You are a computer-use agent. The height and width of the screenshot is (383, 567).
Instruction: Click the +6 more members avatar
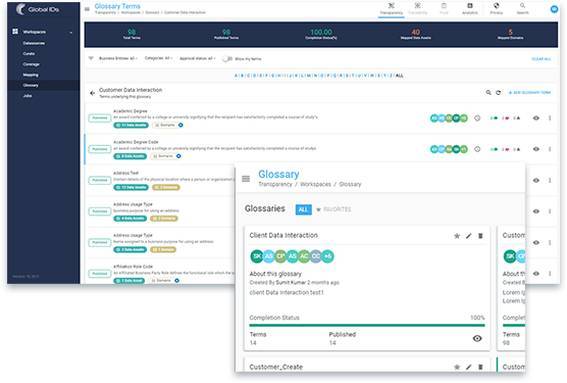pyautogui.click(x=328, y=256)
